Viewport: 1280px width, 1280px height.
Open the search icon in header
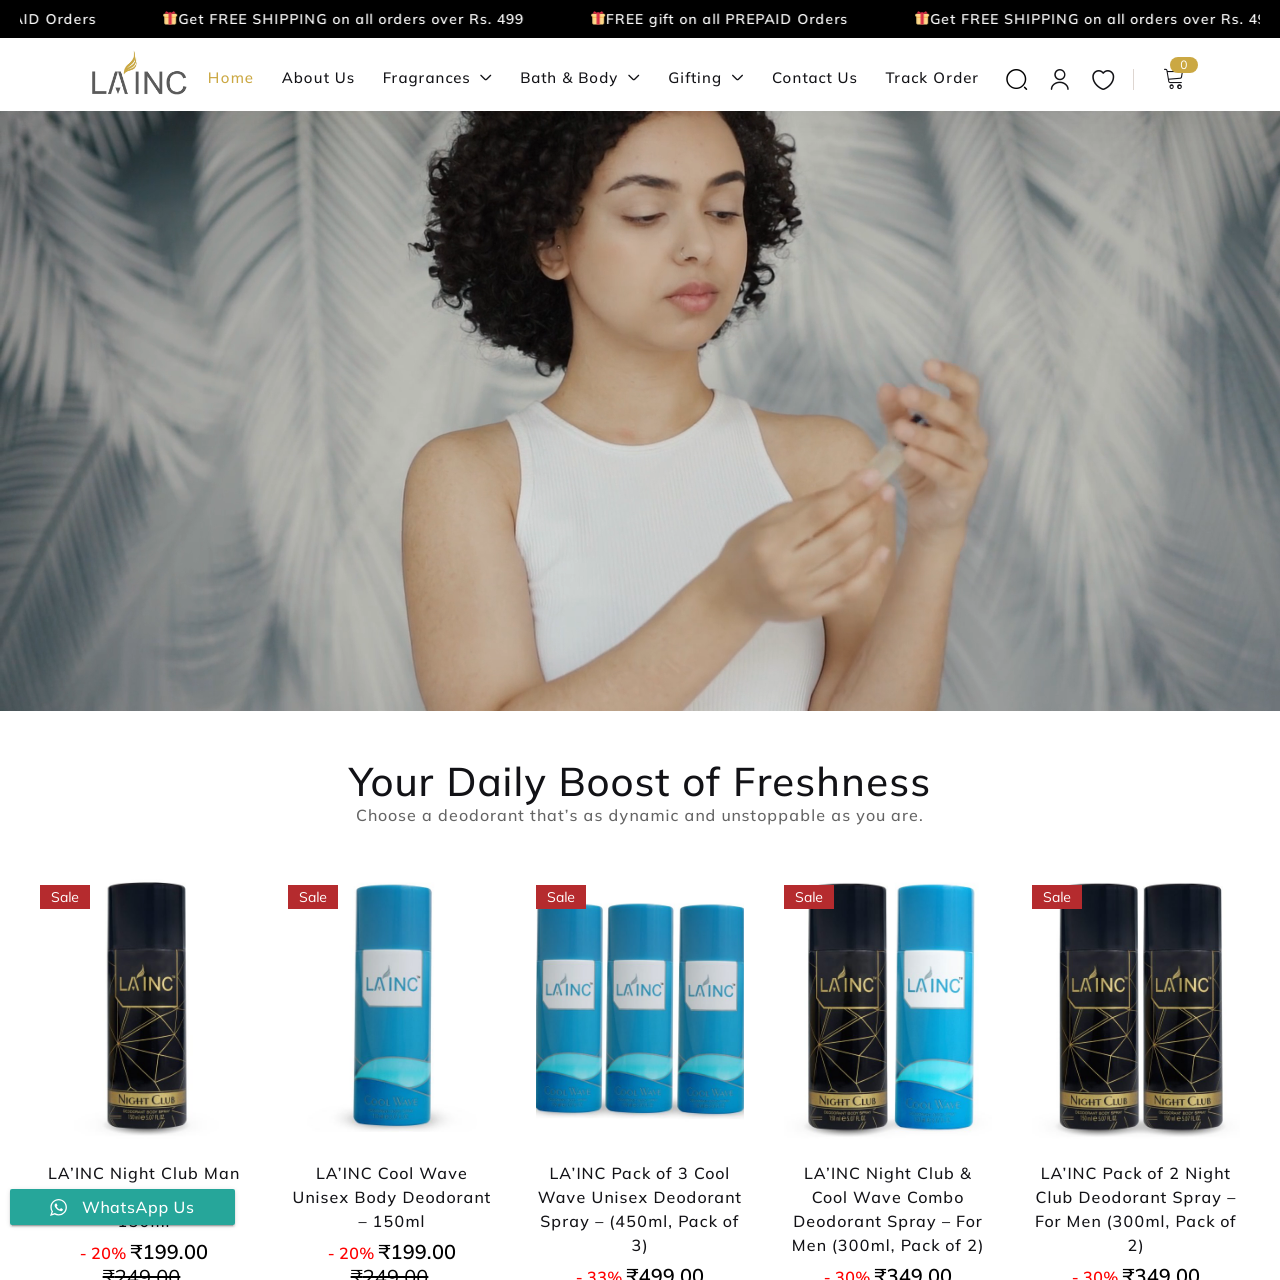click(x=1017, y=80)
